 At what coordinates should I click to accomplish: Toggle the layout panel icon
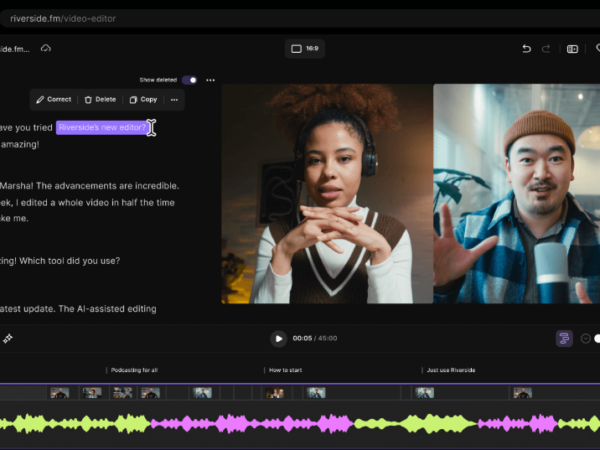pos(572,49)
